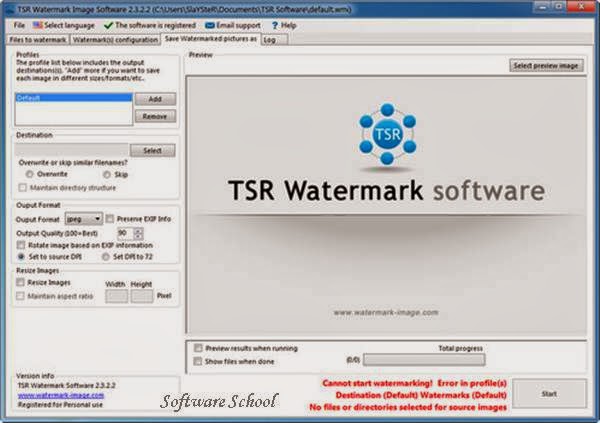Click the destination path field

(x=72, y=150)
